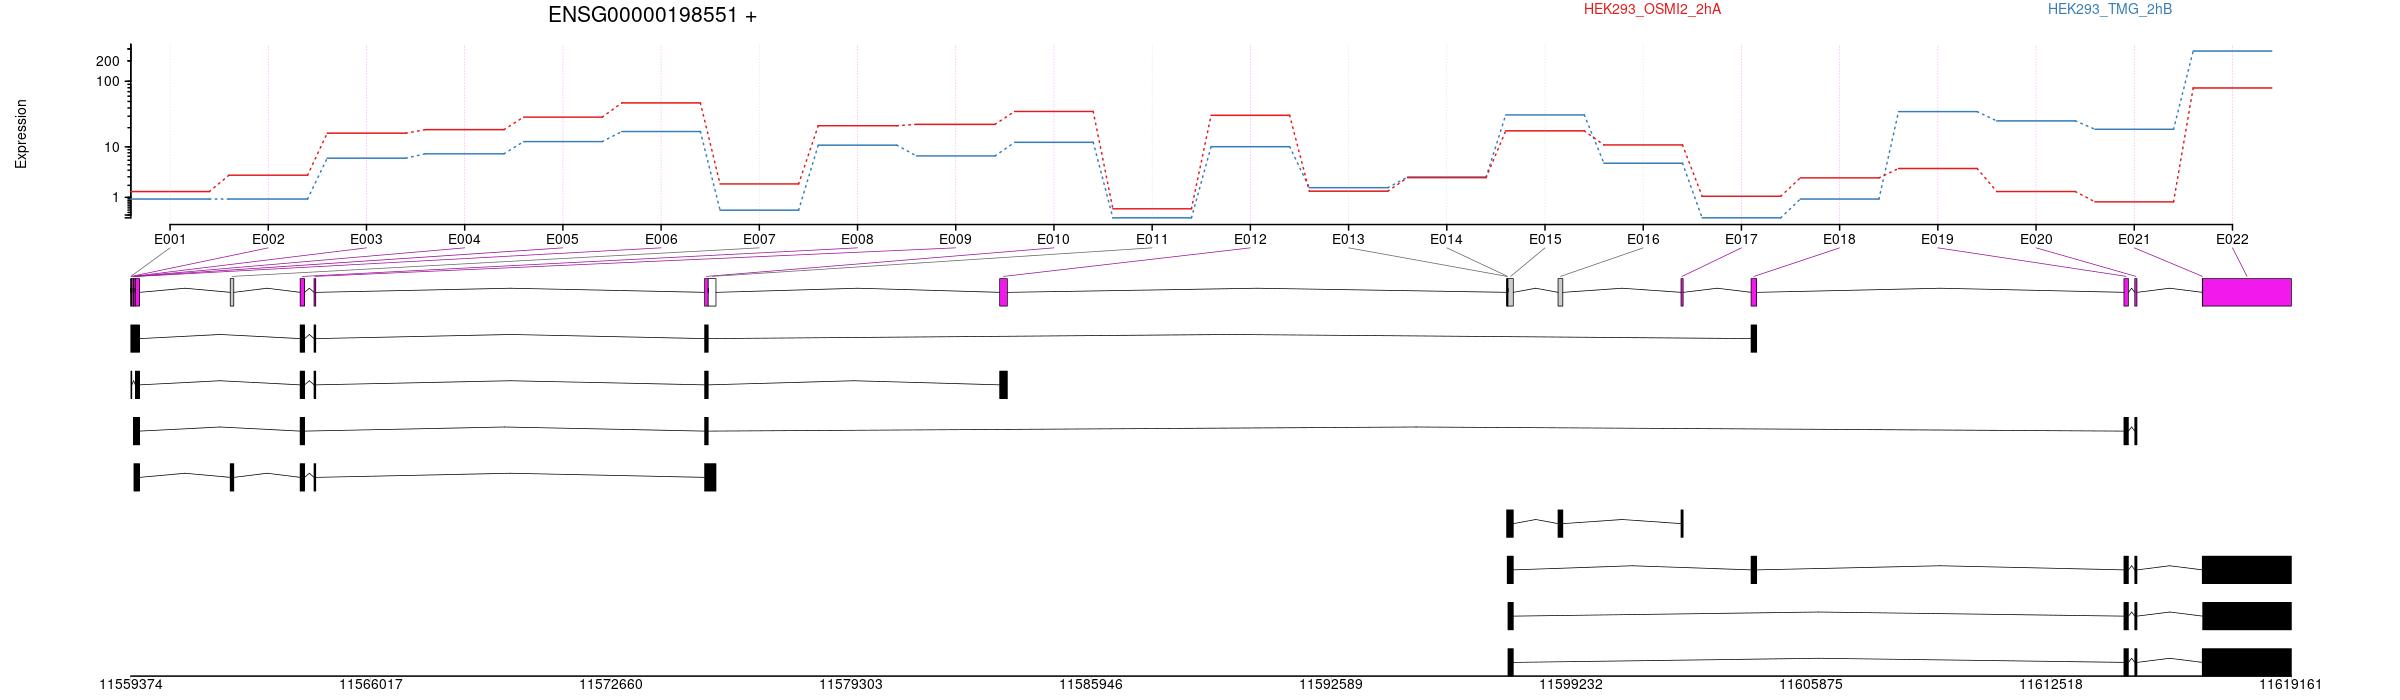This screenshot has width=2400, height=700.
Task: Click the E006 exon bin label
Action: [x=661, y=239]
